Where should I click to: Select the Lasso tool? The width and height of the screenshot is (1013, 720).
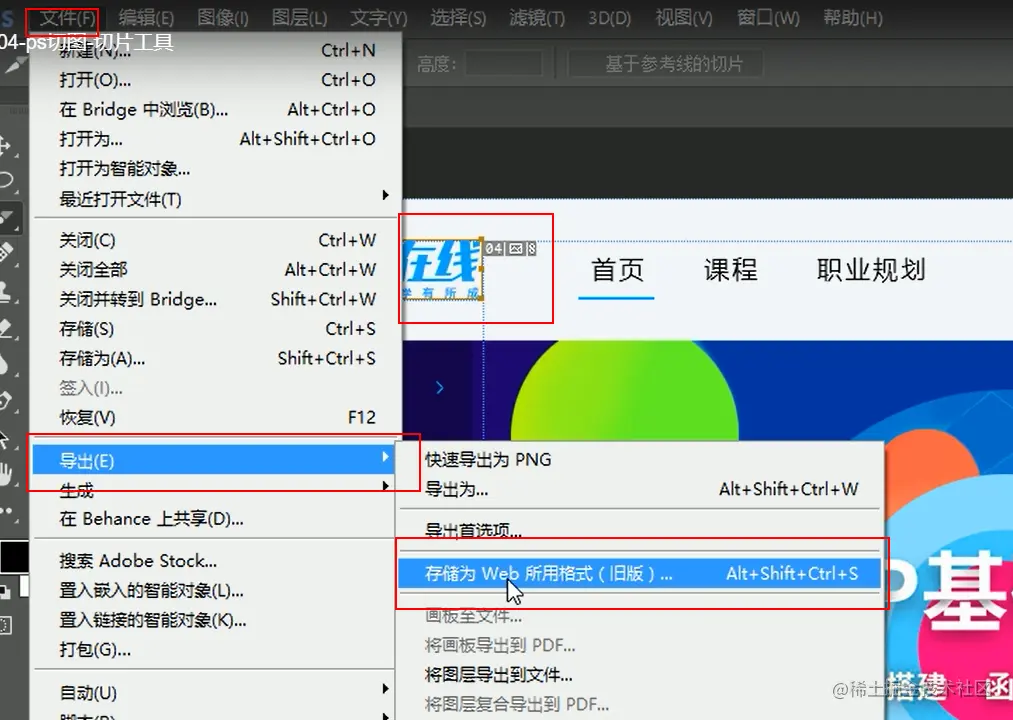tap(8, 179)
